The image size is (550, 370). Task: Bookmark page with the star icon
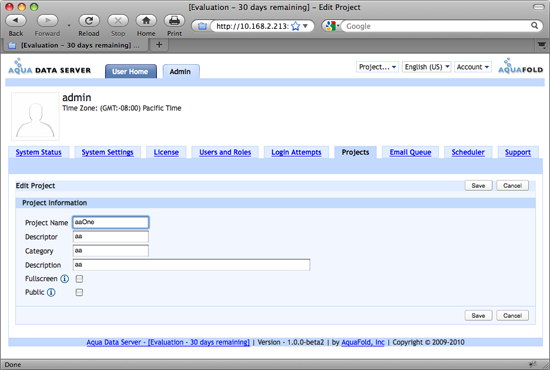296,26
